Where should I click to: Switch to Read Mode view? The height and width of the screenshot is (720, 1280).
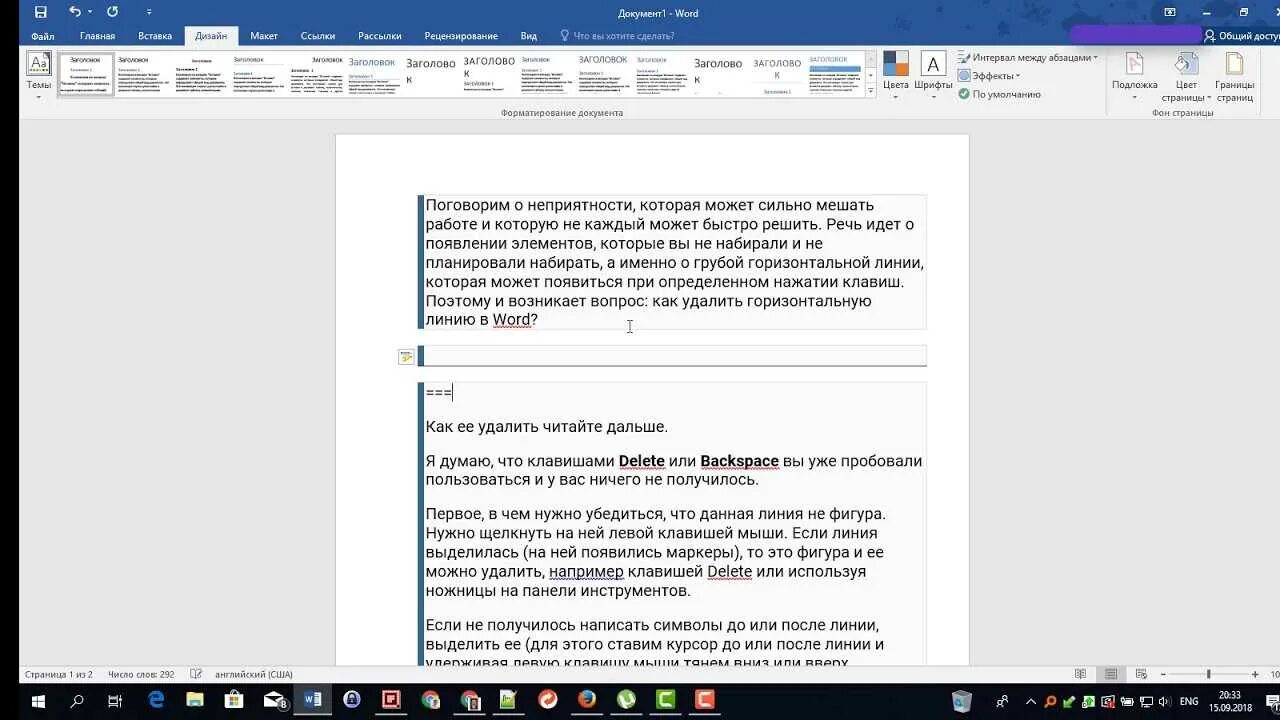tap(1080, 675)
